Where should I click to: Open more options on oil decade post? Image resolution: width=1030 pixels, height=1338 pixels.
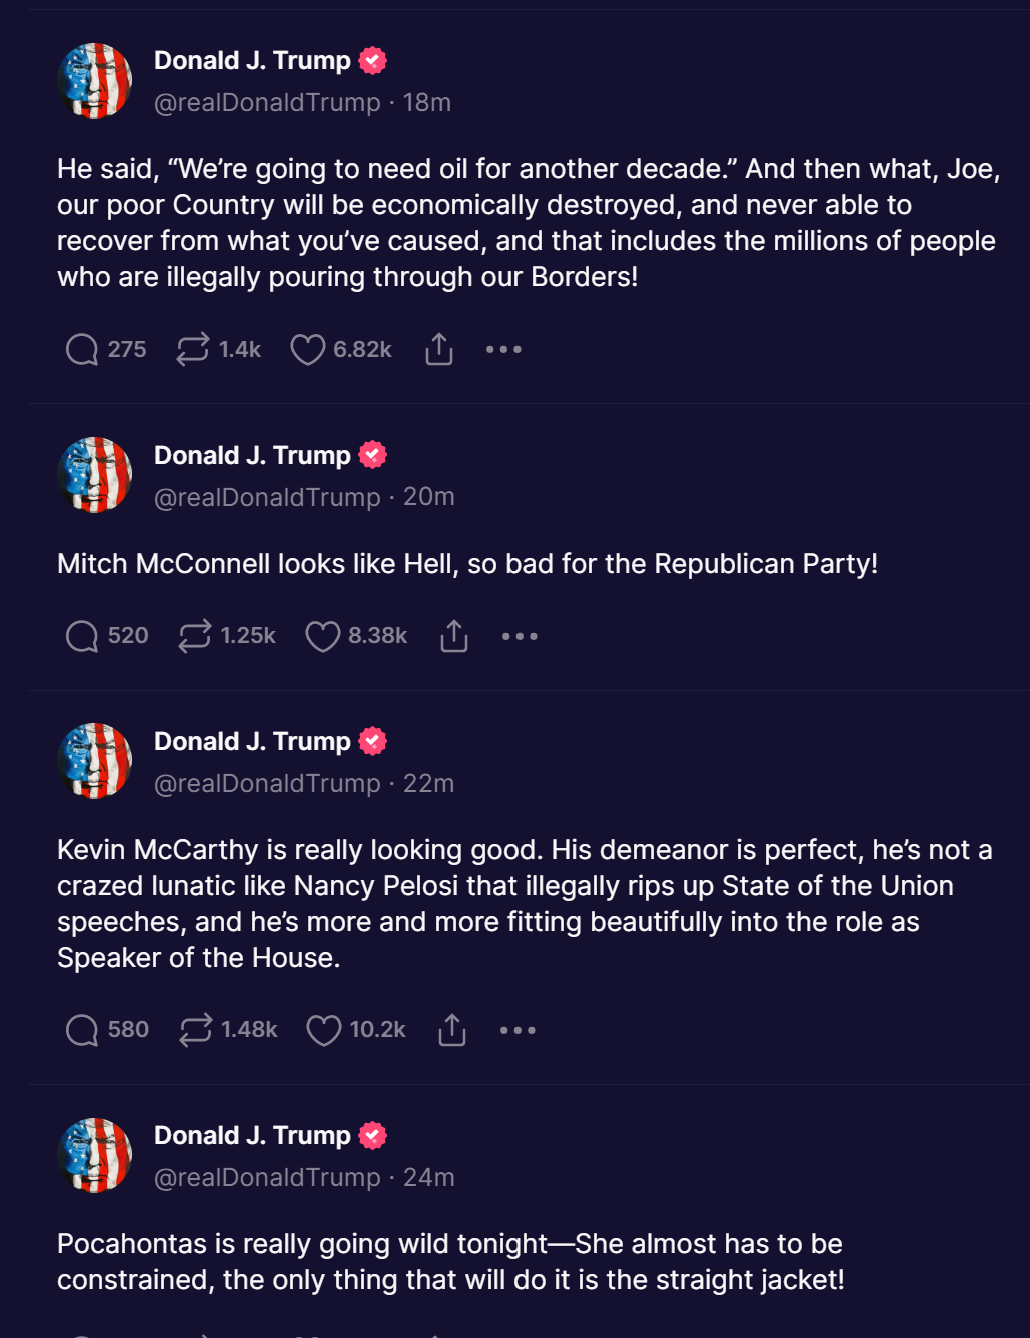point(504,349)
